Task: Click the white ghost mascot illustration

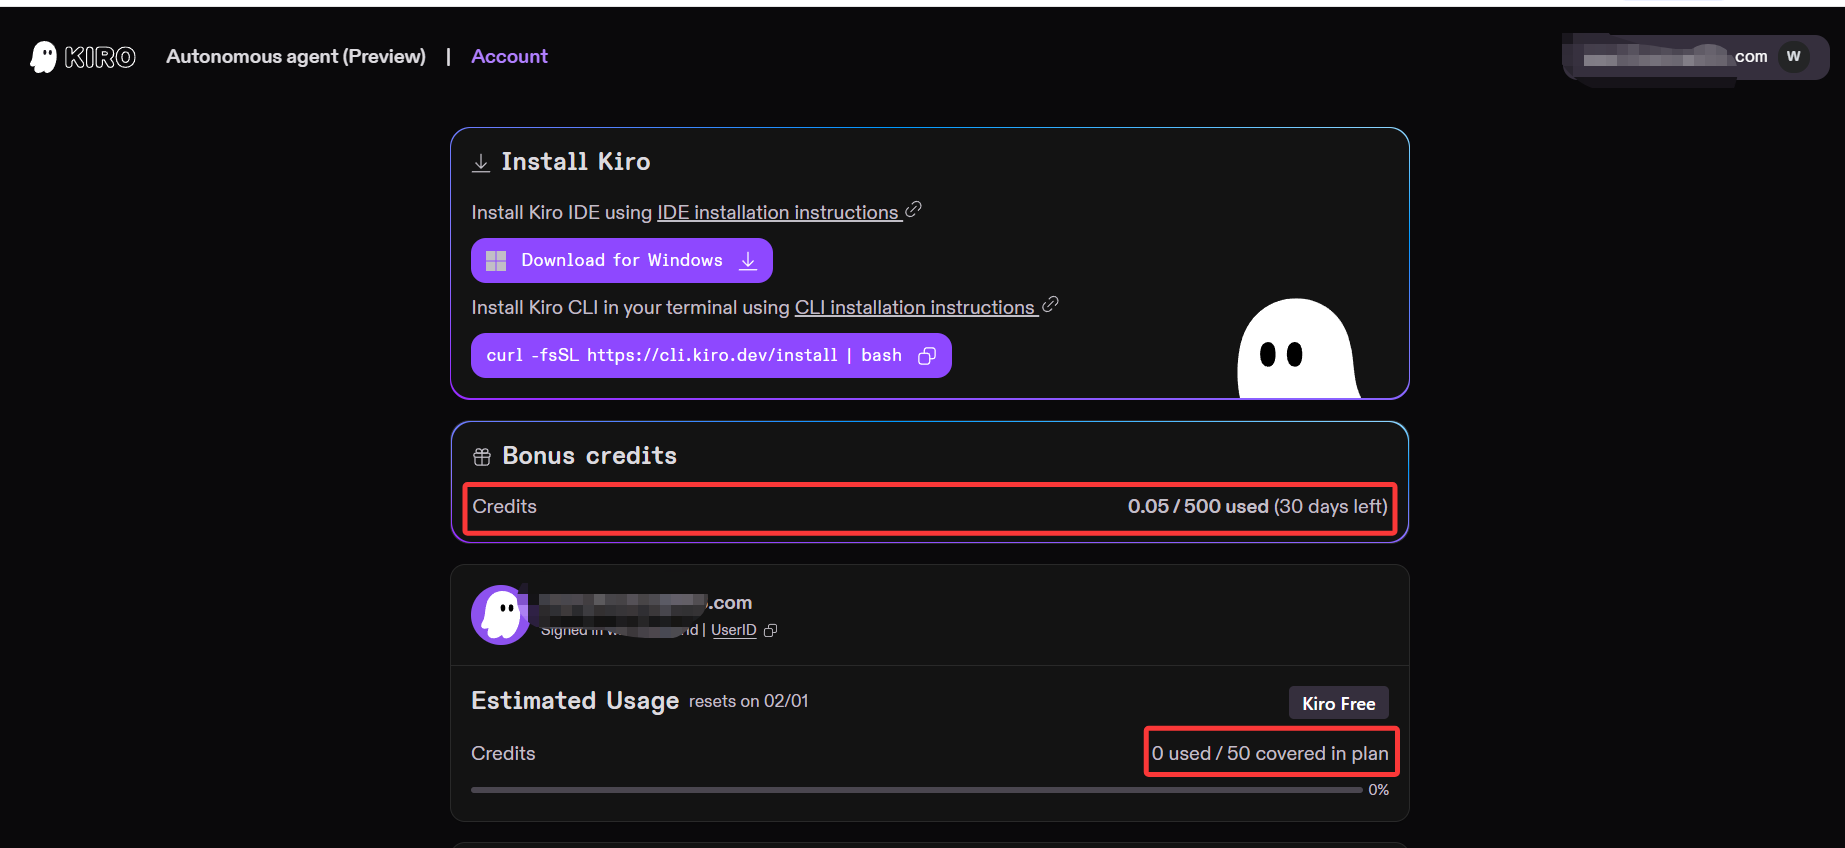Action: click(x=1298, y=348)
